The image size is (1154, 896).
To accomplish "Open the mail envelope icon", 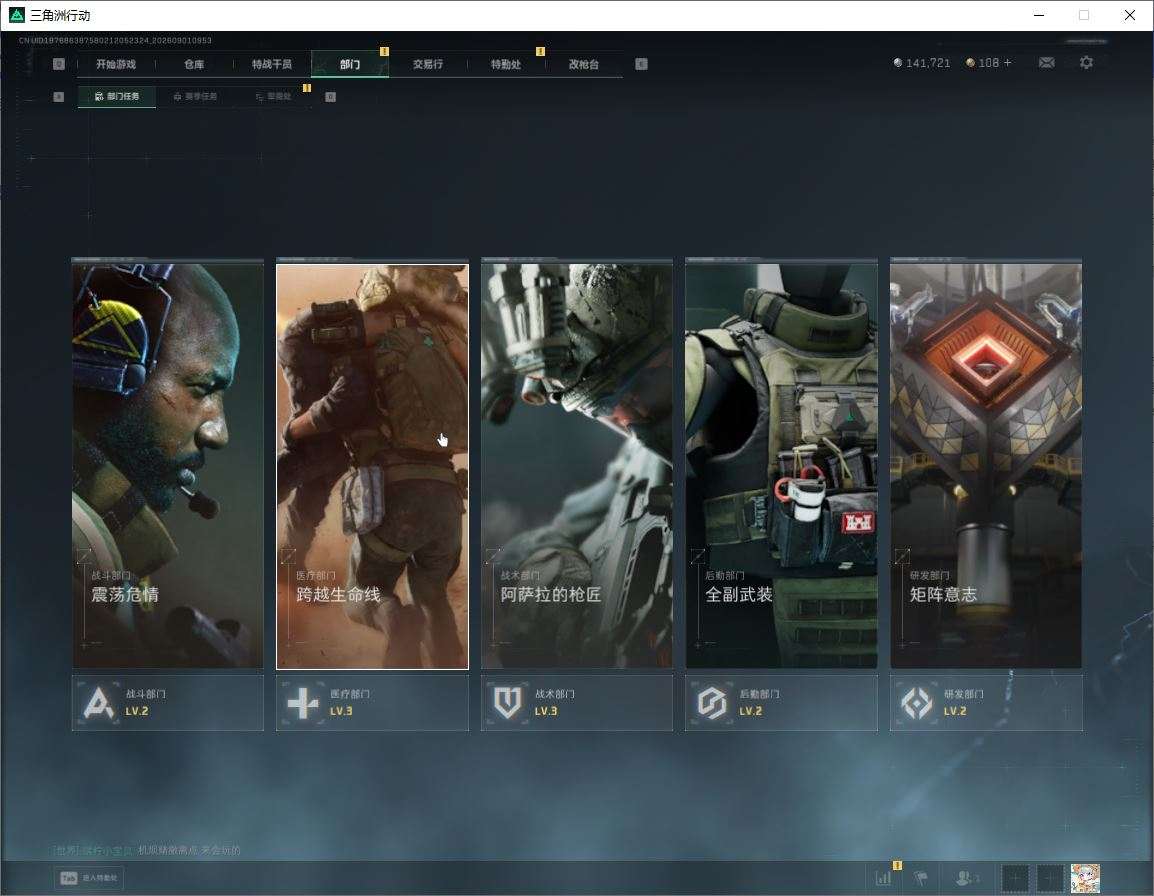I will pyautogui.click(x=1047, y=63).
